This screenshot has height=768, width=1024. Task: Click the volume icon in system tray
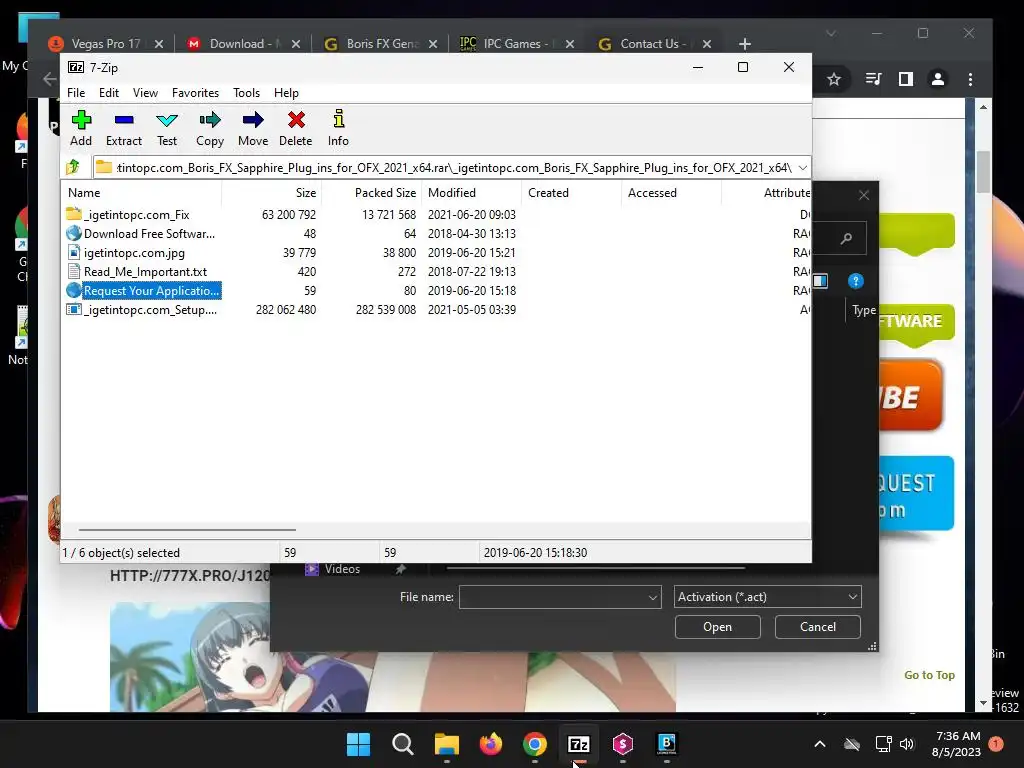(906, 744)
